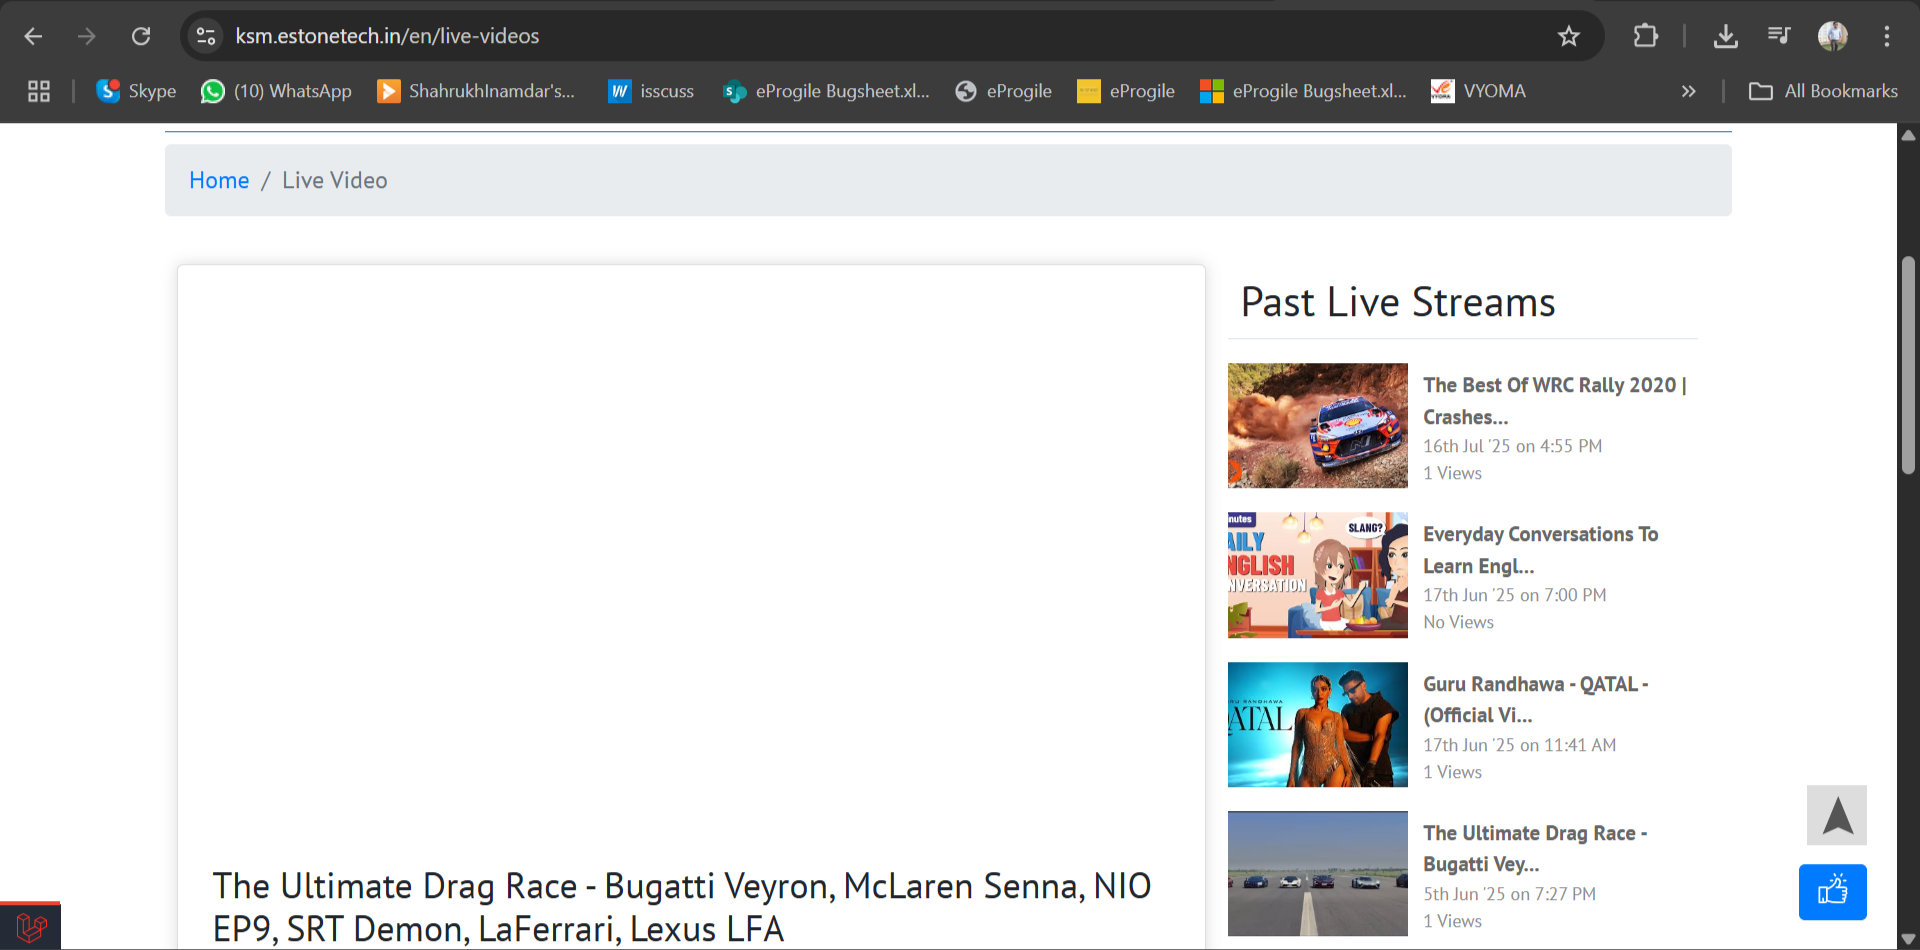The width and height of the screenshot is (1920, 950).
Task: Click the scroll-to-top arrow button
Action: coord(1836,815)
